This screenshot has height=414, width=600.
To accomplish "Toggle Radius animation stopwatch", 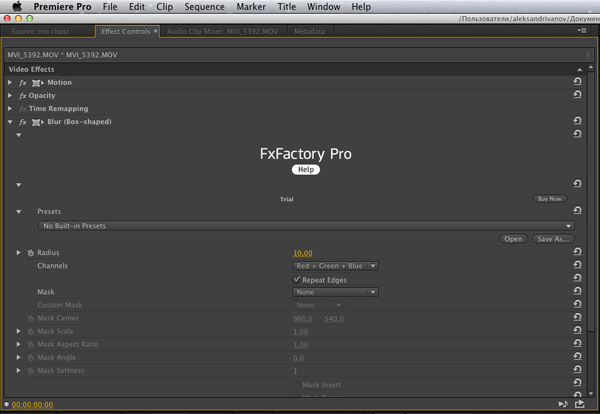I will point(31,253).
